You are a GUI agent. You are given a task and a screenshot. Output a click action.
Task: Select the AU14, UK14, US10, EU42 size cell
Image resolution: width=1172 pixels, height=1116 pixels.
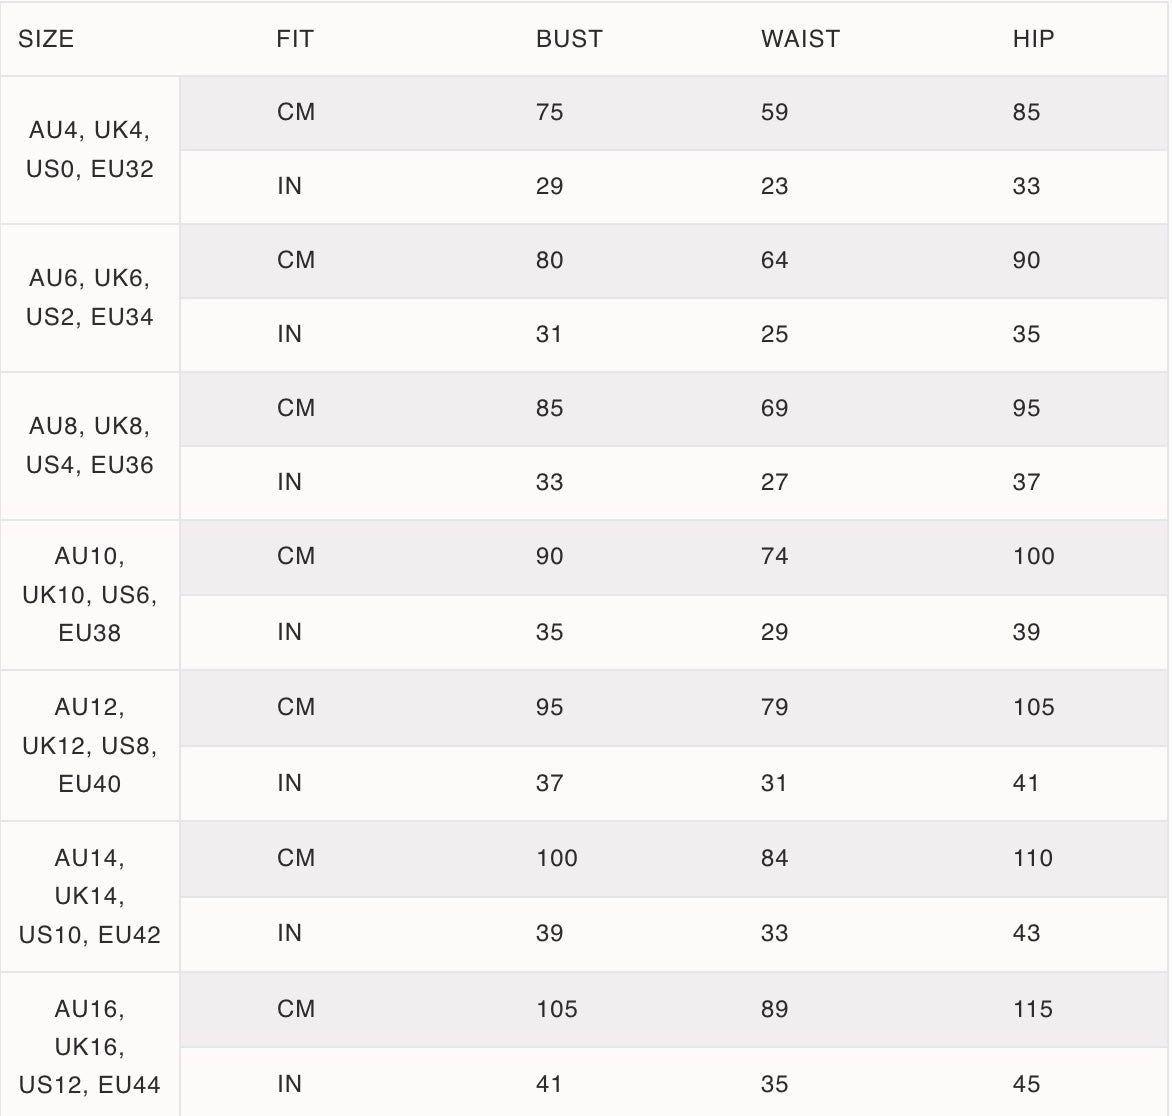90,897
